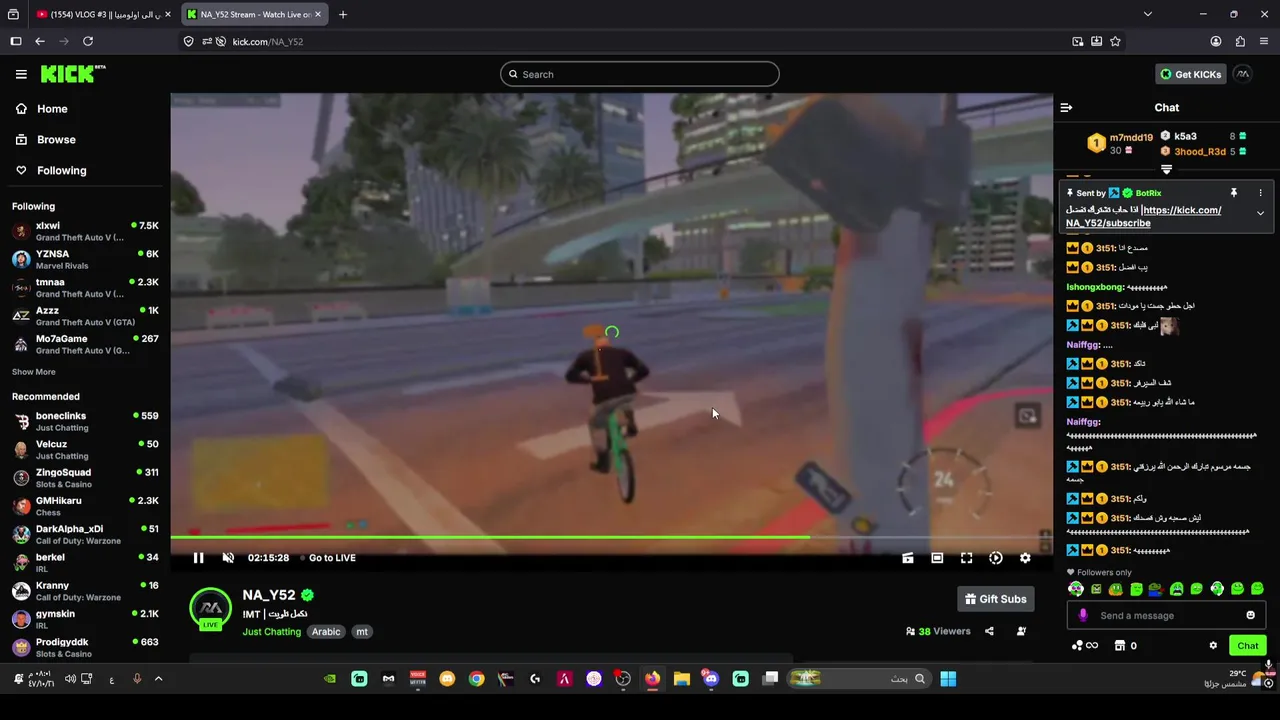Image resolution: width=1280 pixels, height=720 pixels.
Task: Pause the stream video
Action: [198, 558]
